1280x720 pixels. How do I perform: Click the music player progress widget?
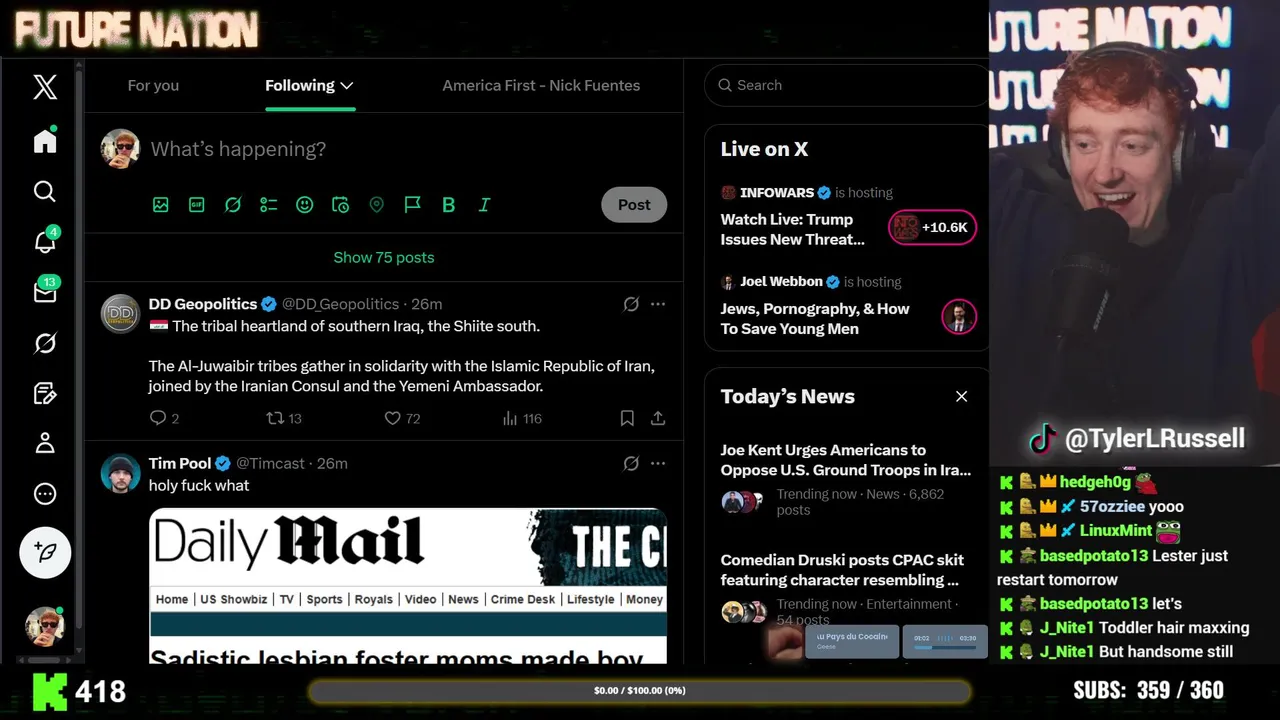945,641
